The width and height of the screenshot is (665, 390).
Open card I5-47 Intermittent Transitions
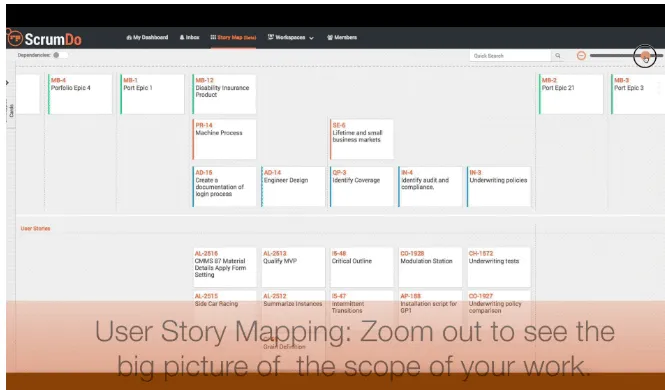pos(362,309)
